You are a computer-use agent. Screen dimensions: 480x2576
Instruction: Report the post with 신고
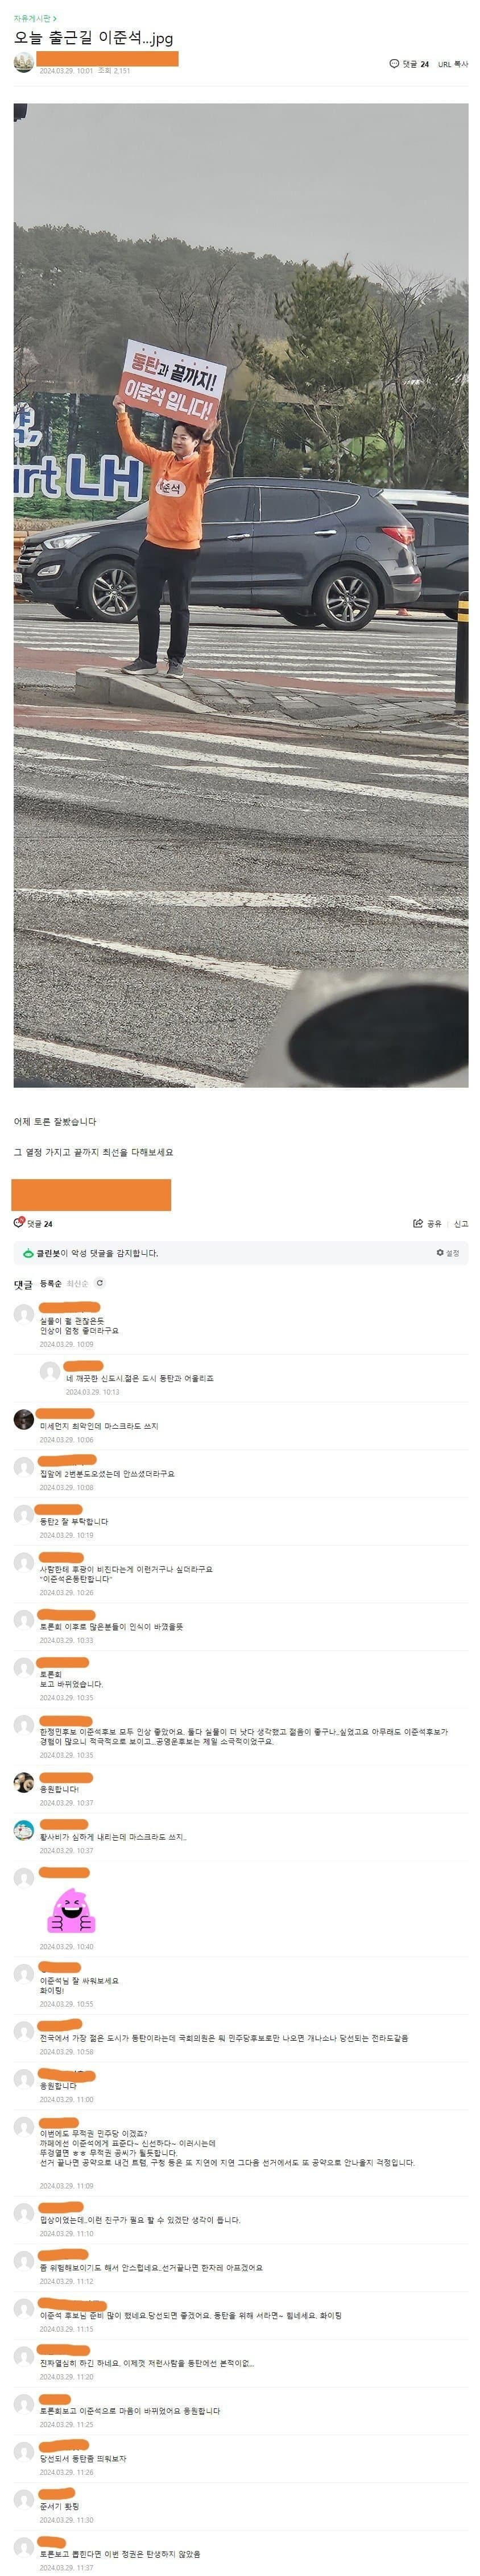click(x=460, y=1223)
